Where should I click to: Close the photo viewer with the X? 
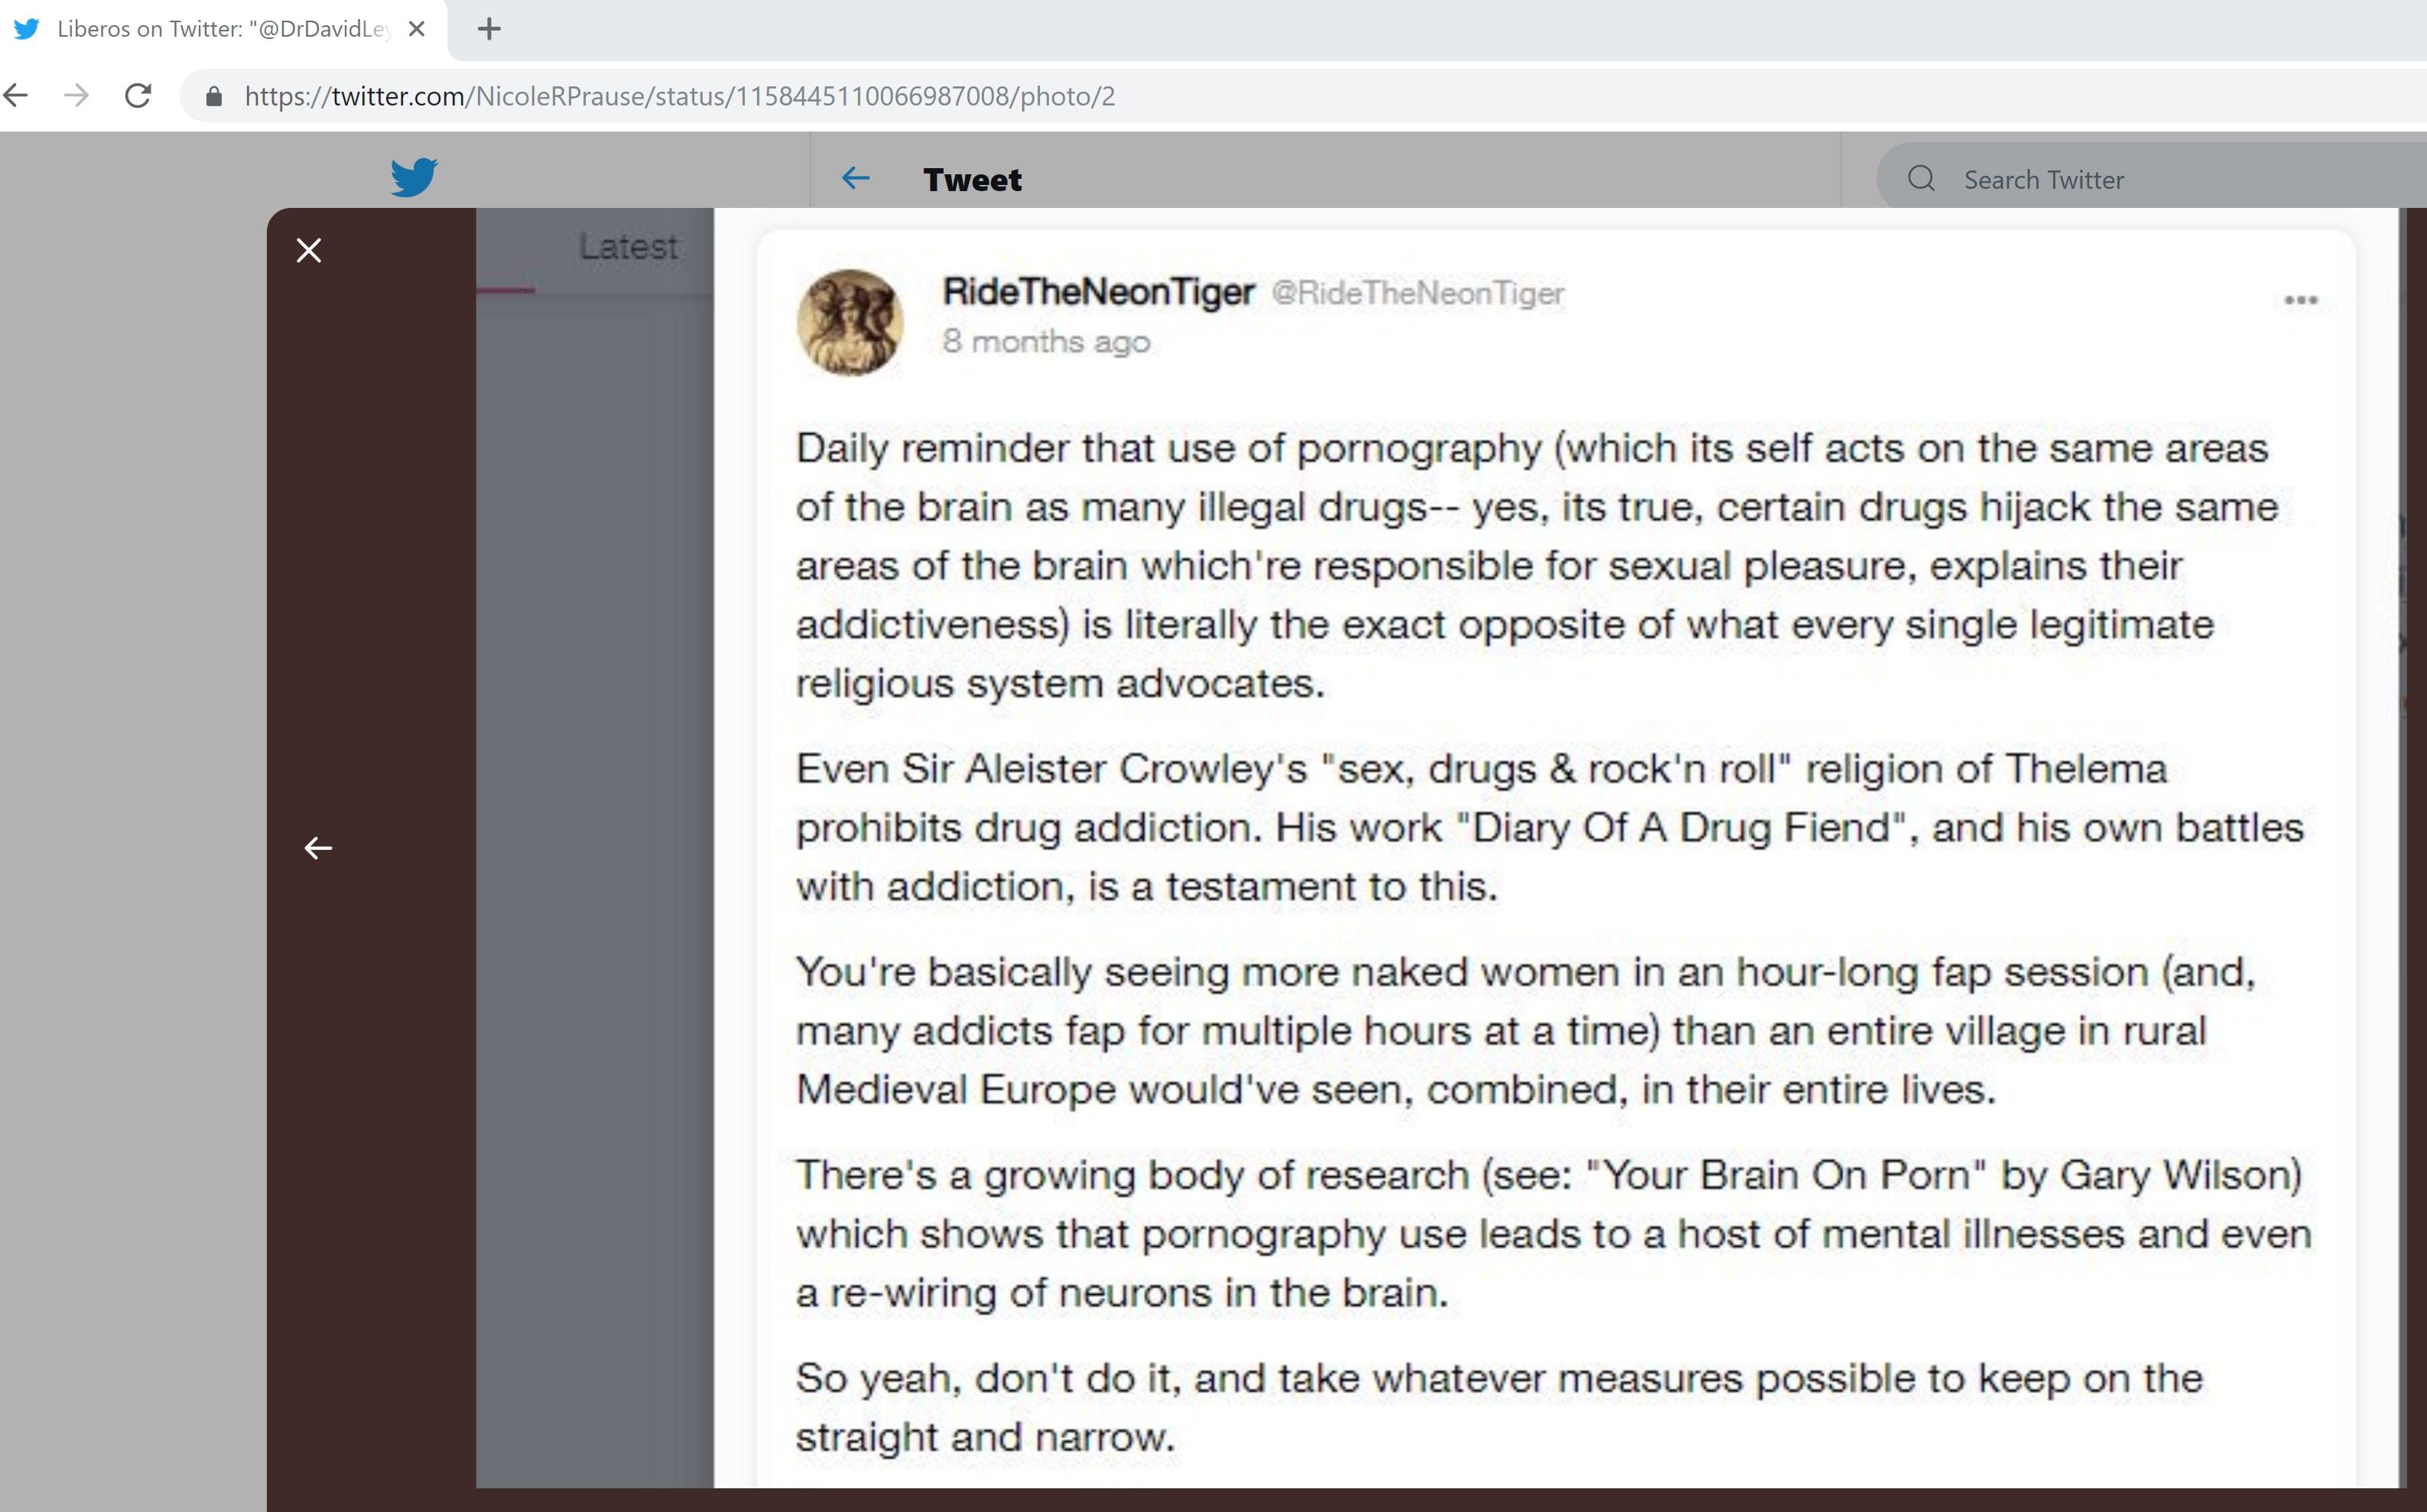coord(309,250)
